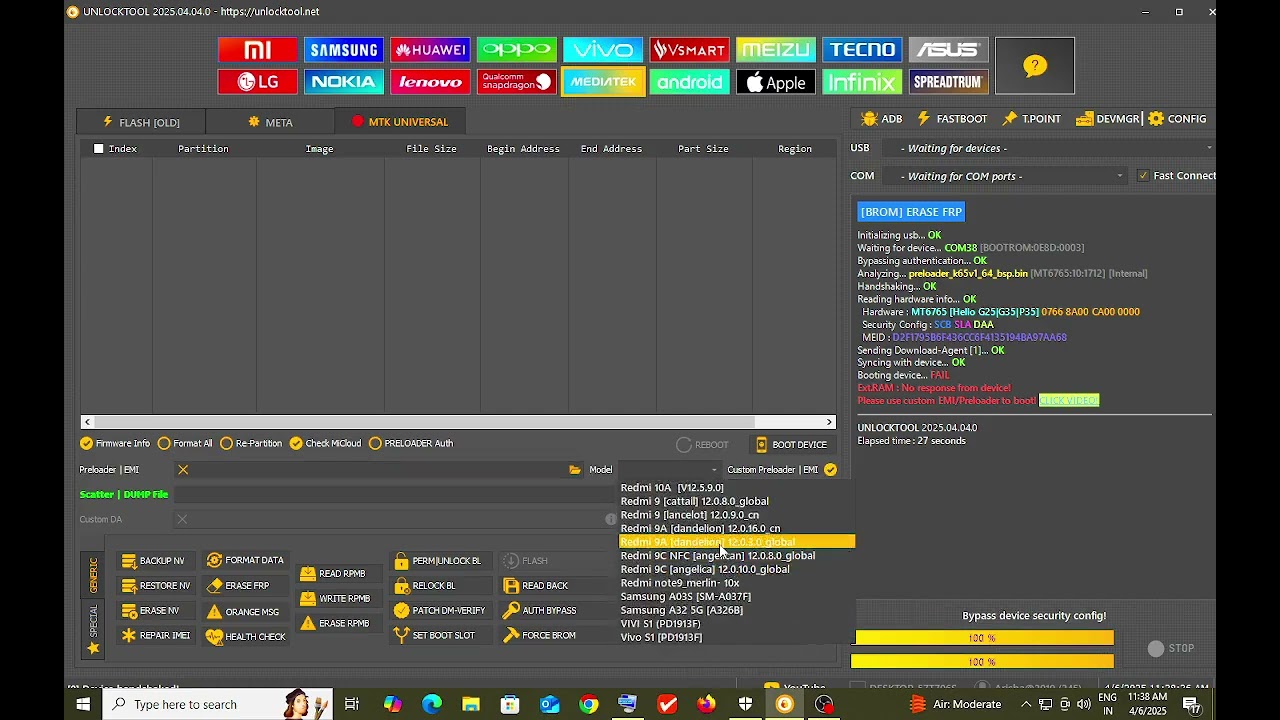Viewport: 1280px width, 720px height.
Task: Select the Vsmart brand logo
Action: pyautogui.click(x=689, y=50)
